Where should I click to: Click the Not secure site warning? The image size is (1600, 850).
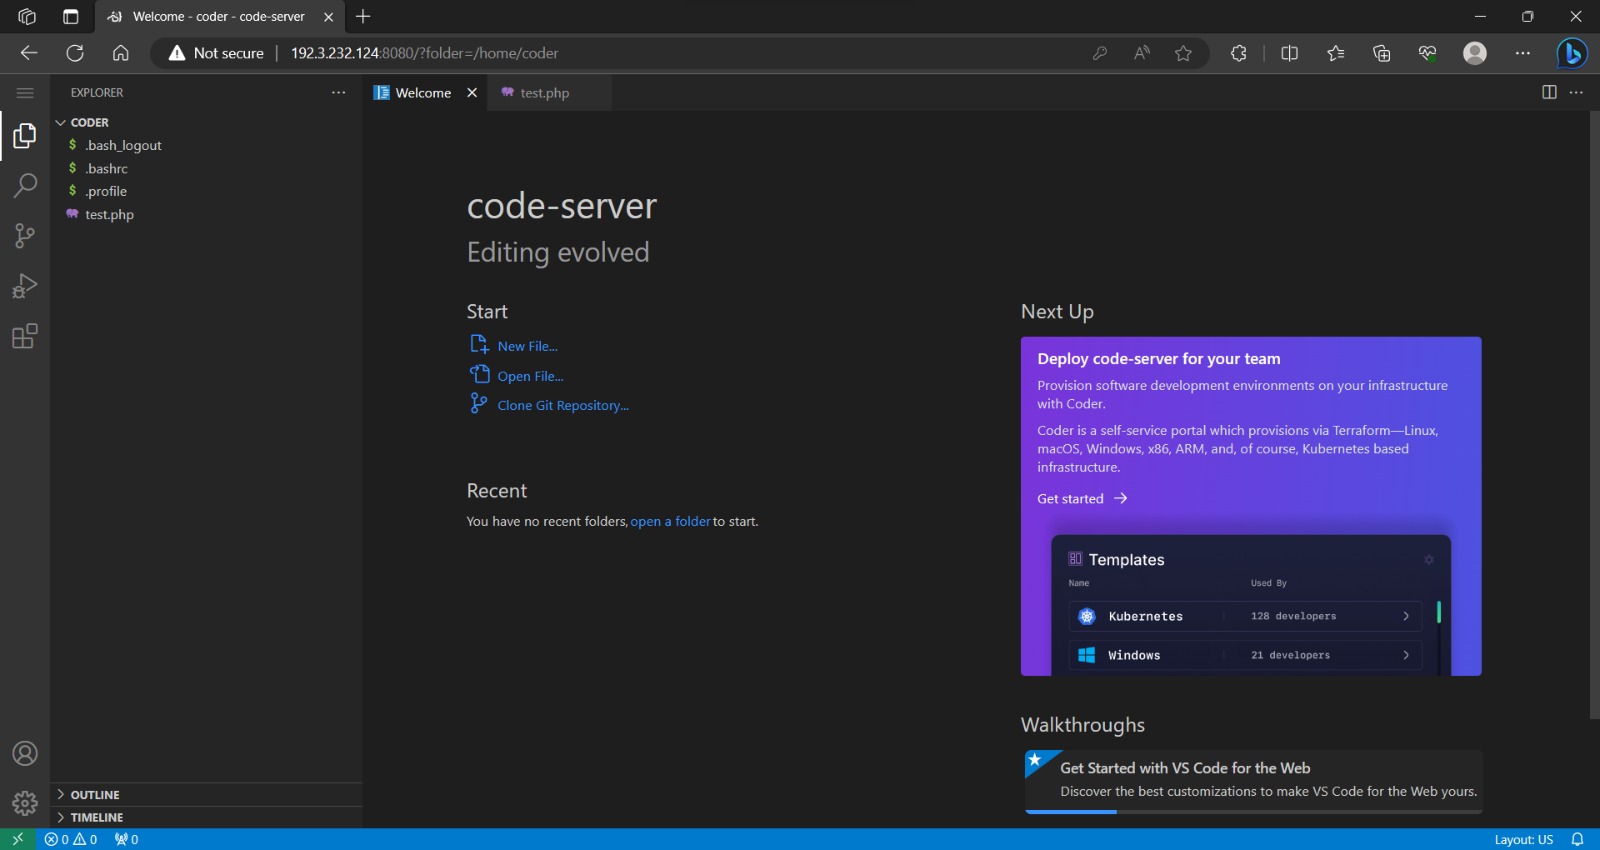pos(216,53)
